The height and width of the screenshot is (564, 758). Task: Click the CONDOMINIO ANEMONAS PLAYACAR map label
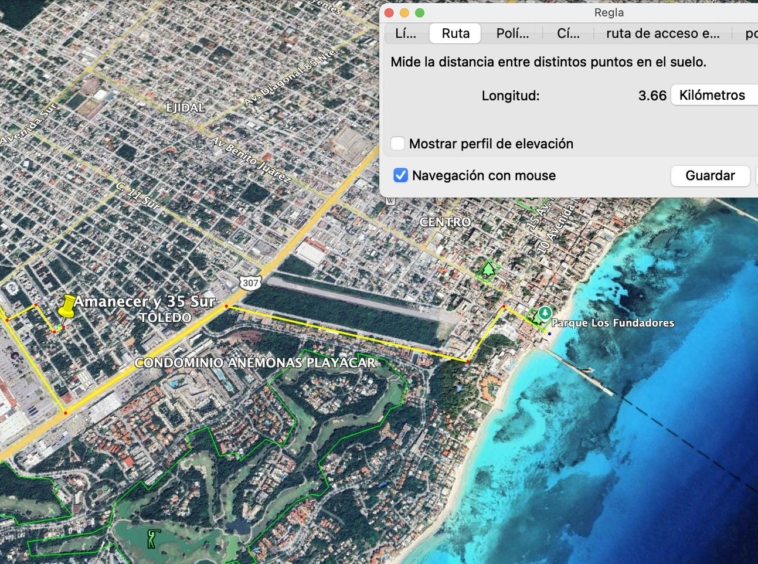[x=255, y=363]
